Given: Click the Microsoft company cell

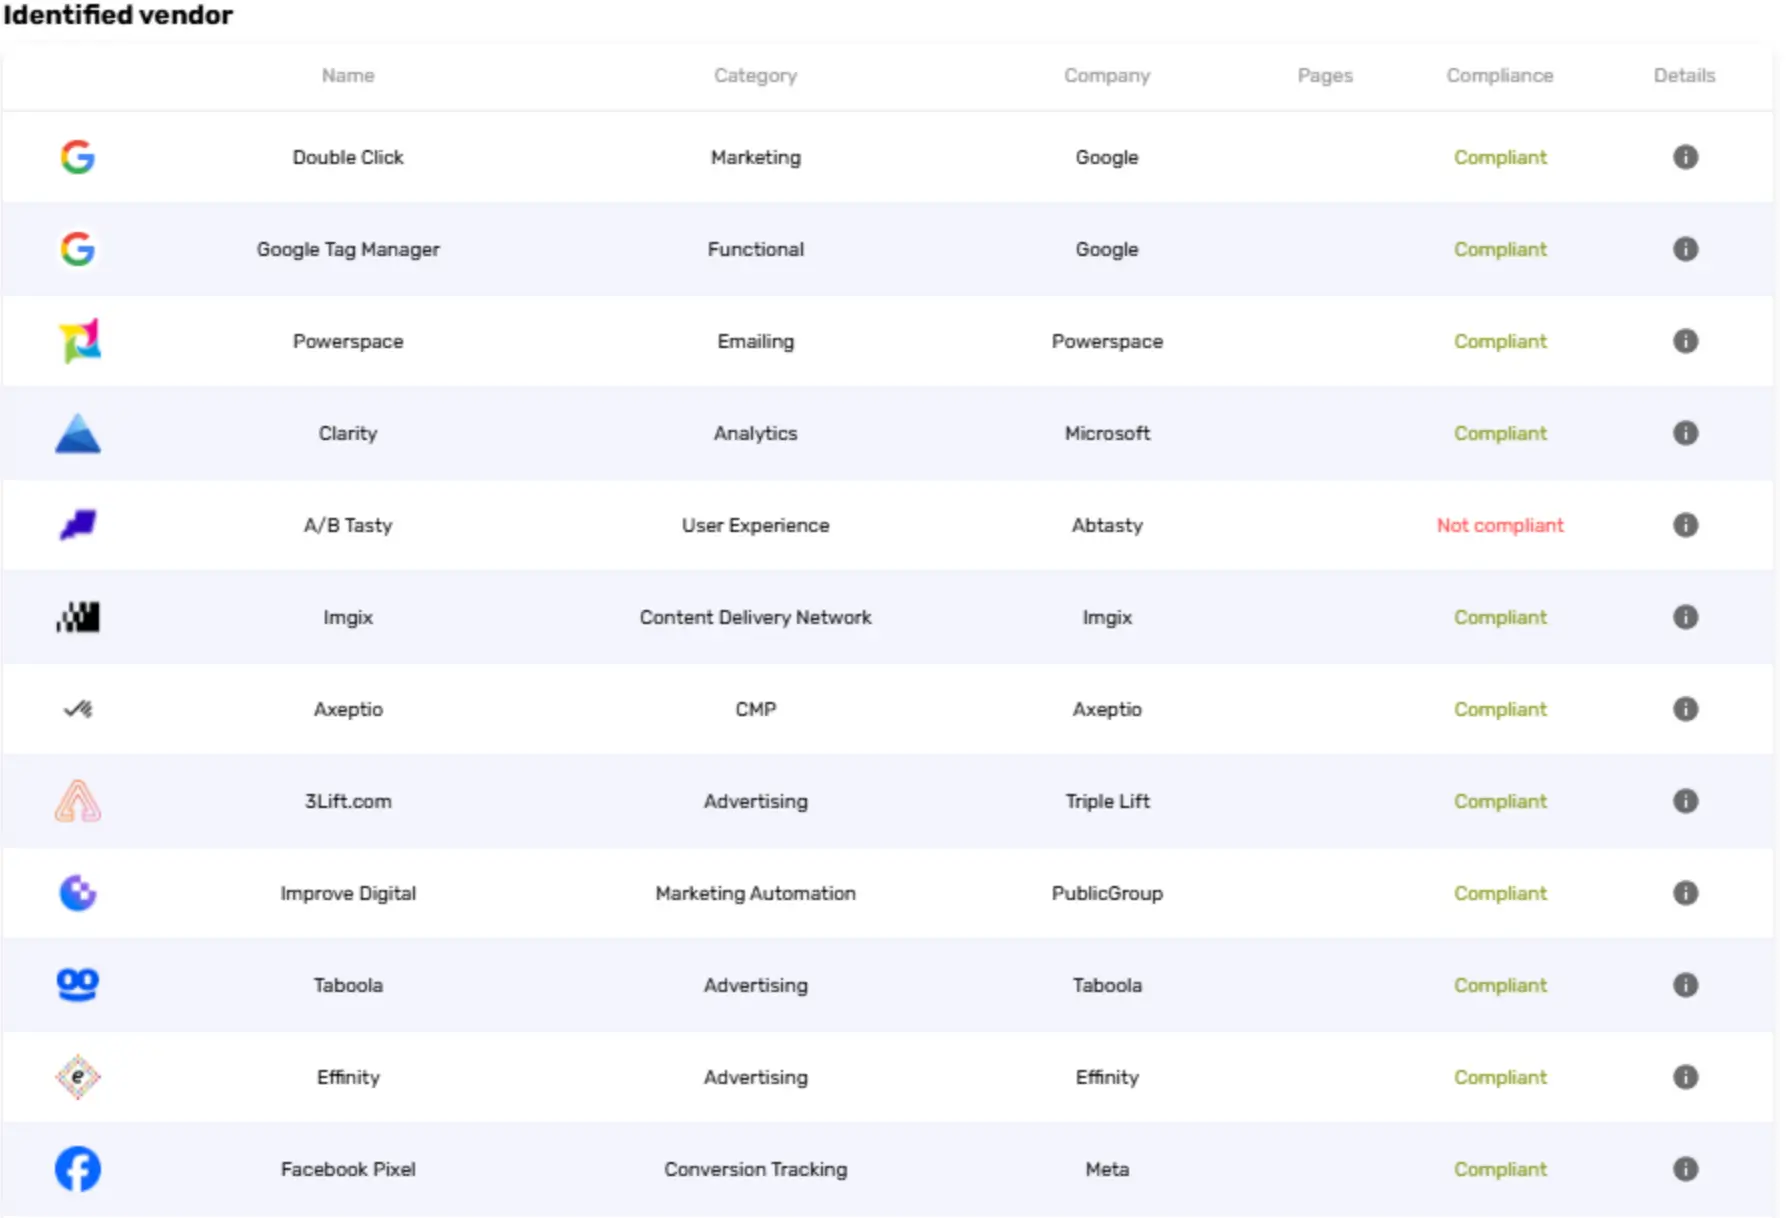Looking at the screenshot, I should point(1107,433).
